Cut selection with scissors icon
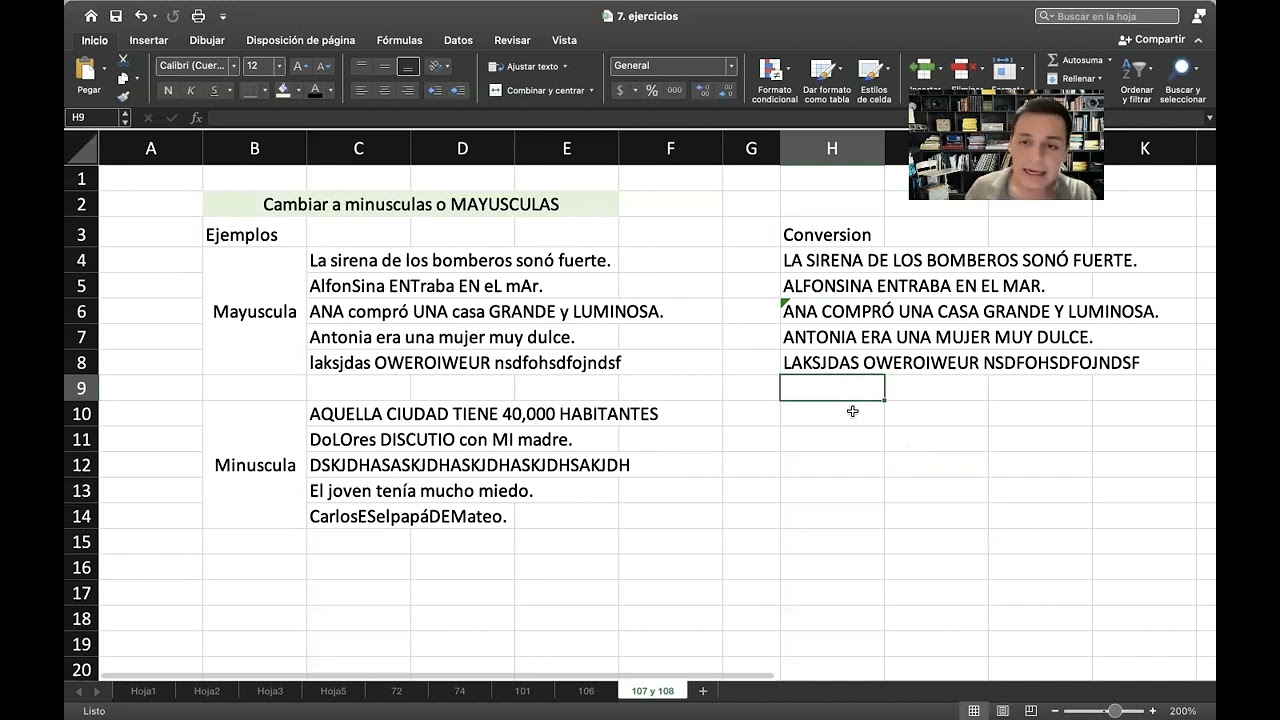 [123, 60]
